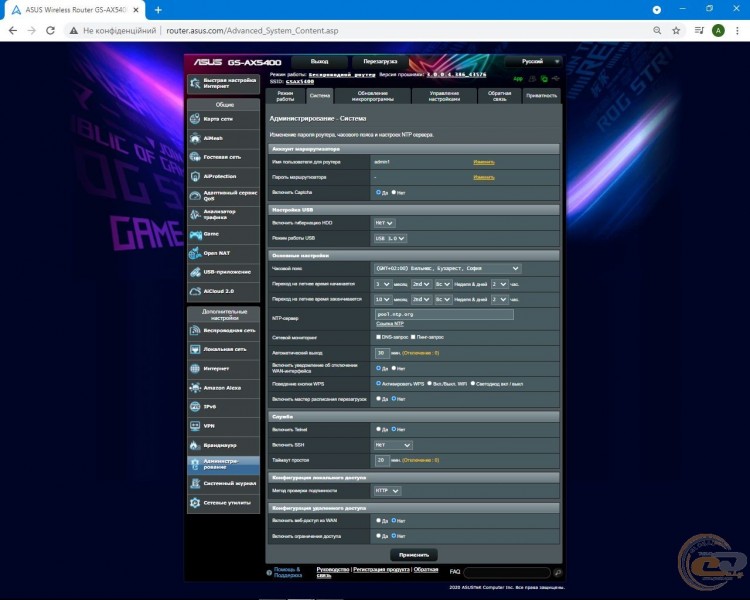750x600 pixels.
Task: Open Сетевые утилиты sidebar item
Action: click(223, 503)
